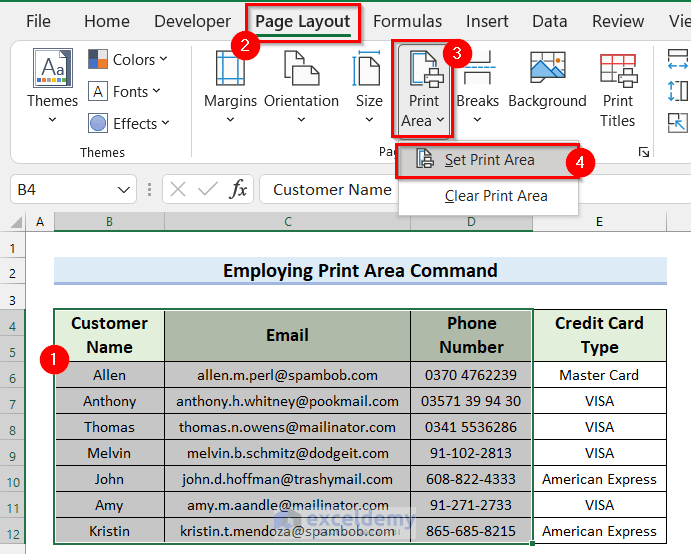Open the theme Effects dropdown
Screen dimensions: 691x554
[x=129, y=124]
